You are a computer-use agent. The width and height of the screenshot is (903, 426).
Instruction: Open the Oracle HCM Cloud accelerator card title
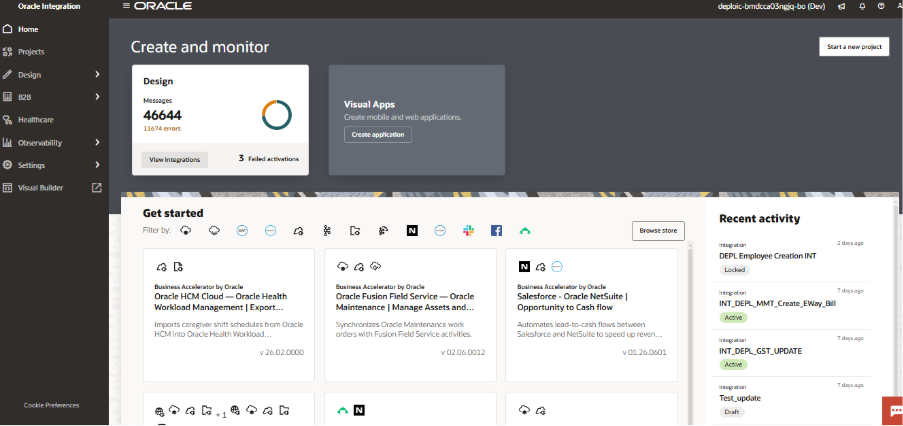[x=221, y=302]
